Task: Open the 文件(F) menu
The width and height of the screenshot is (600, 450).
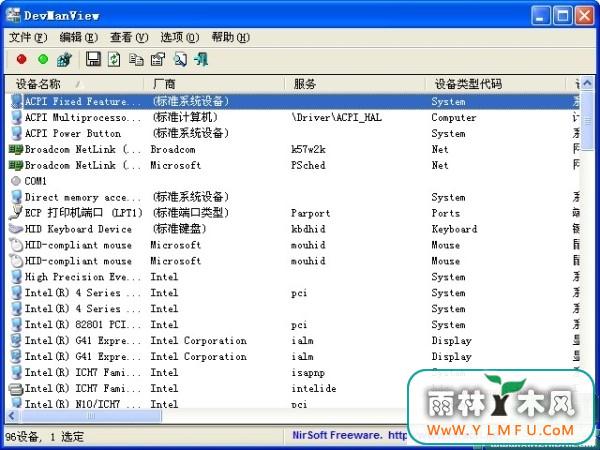Action: pos(28,38)
